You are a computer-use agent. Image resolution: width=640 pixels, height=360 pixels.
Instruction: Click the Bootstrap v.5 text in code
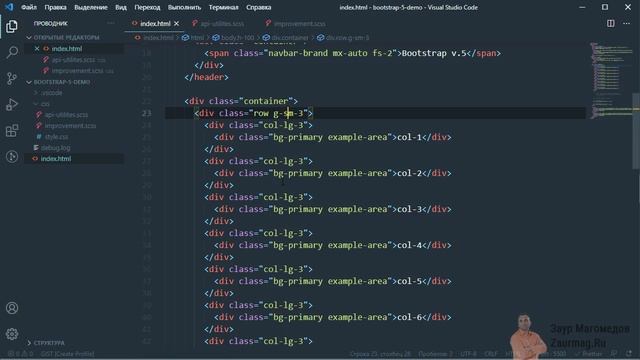[434, 53]
